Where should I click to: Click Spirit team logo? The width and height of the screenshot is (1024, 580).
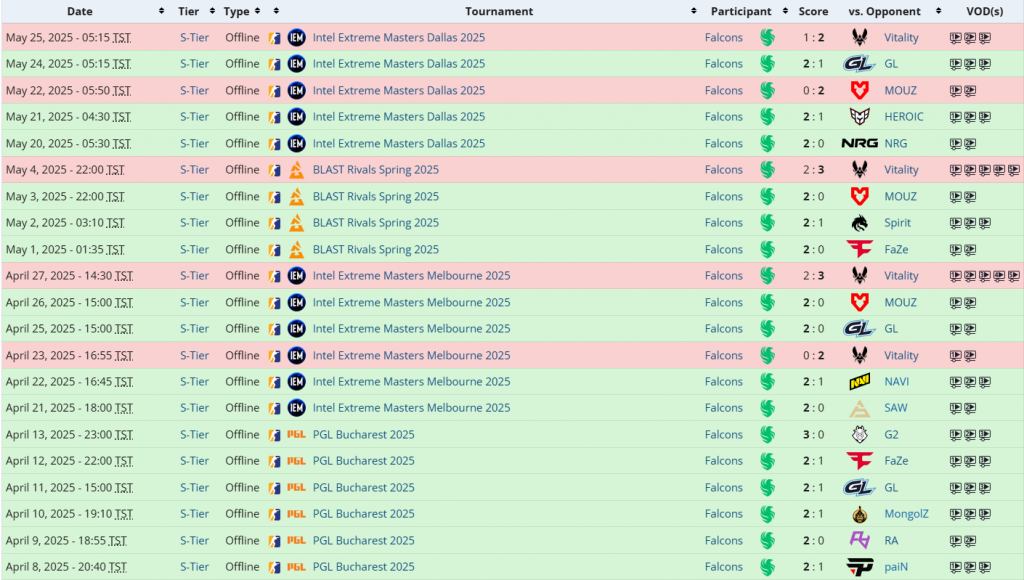(859, 223)
